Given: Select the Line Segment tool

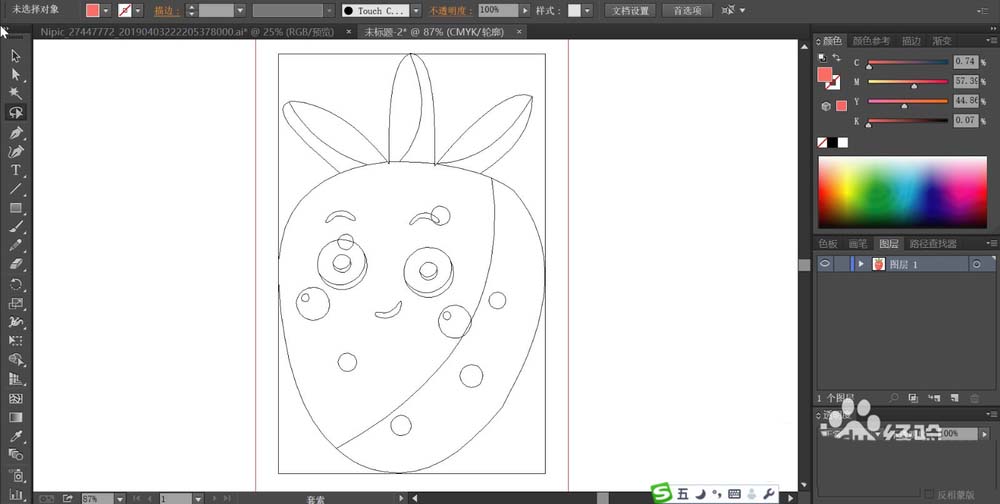Looking at the screenshot, I should [x=16, y=189].
